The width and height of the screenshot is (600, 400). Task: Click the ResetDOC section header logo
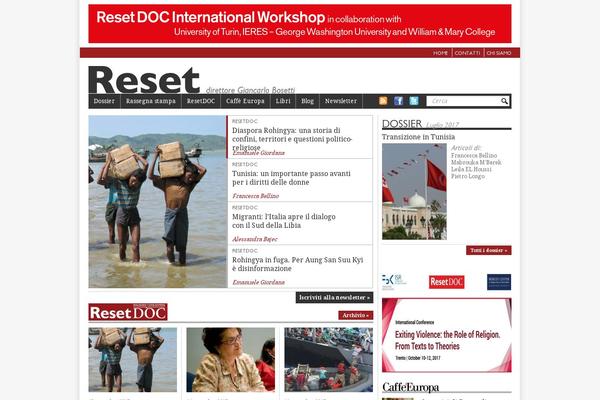[x=128, y=312]
